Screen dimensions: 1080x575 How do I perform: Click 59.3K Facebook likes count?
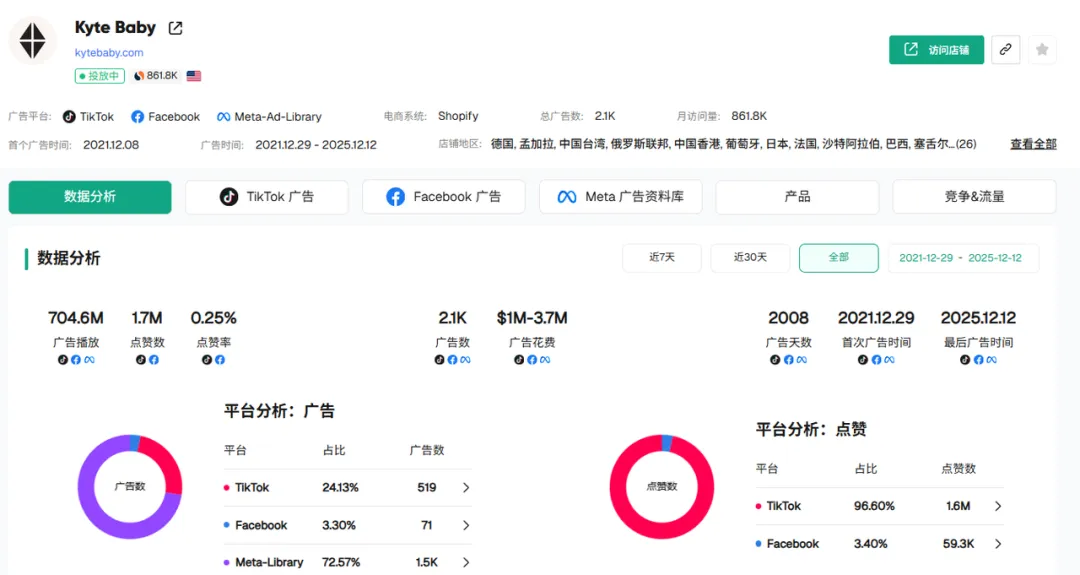click(958, 544)
